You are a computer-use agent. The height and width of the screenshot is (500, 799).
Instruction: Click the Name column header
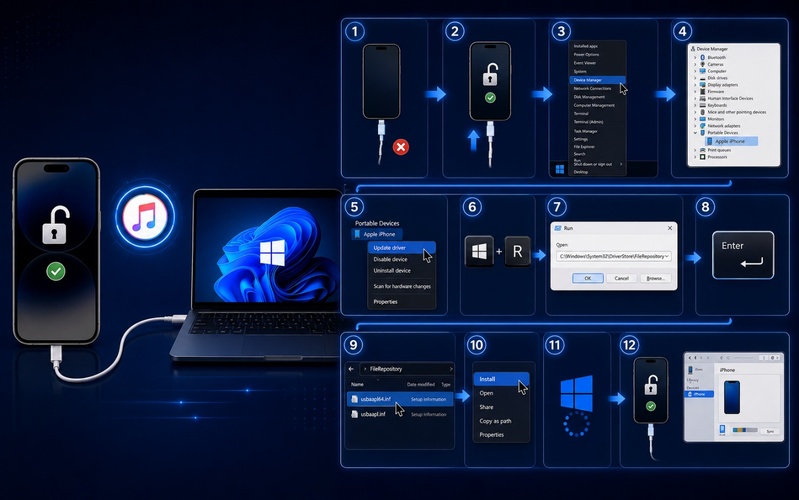coord(357,384)
